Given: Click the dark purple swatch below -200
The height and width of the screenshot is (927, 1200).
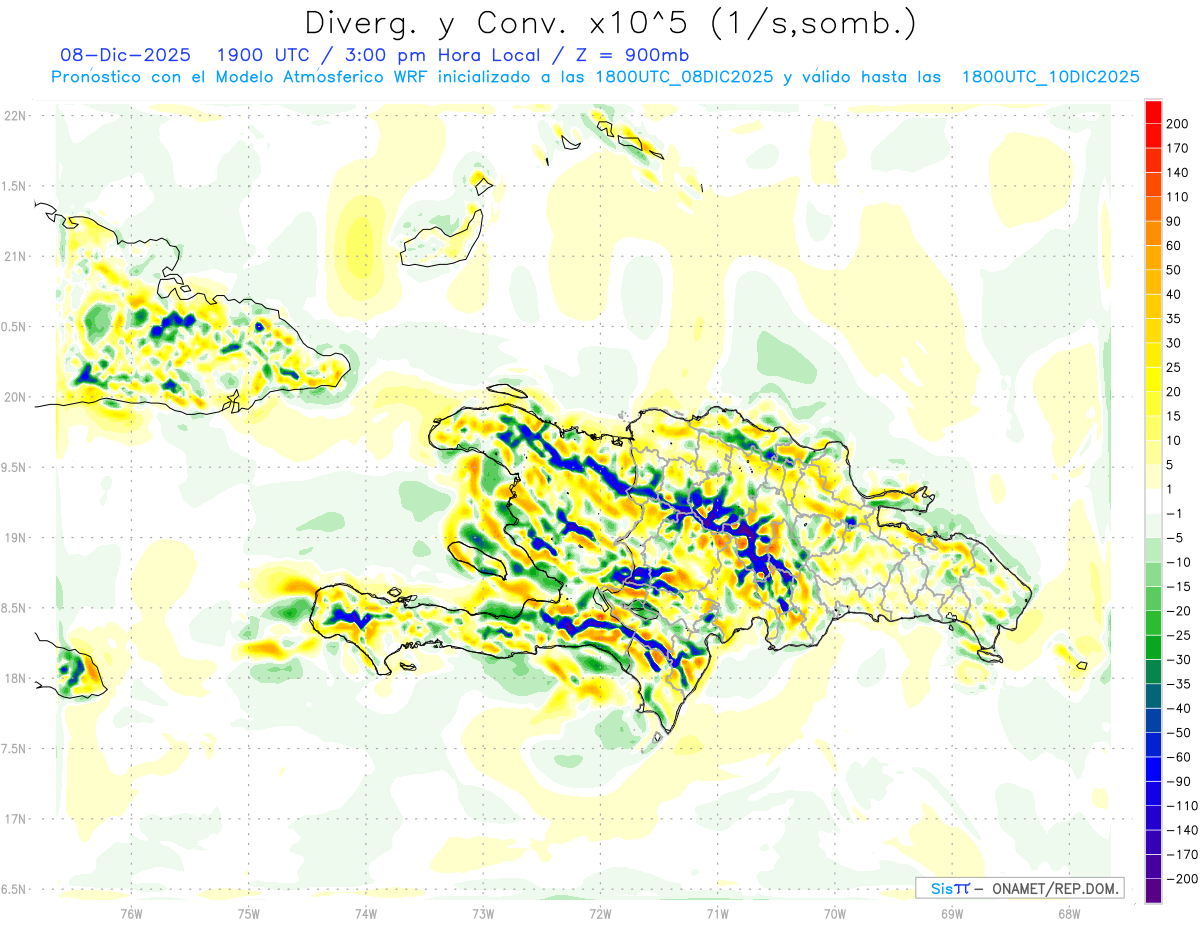Looking at the screenshot, I should coord(1153,891).
